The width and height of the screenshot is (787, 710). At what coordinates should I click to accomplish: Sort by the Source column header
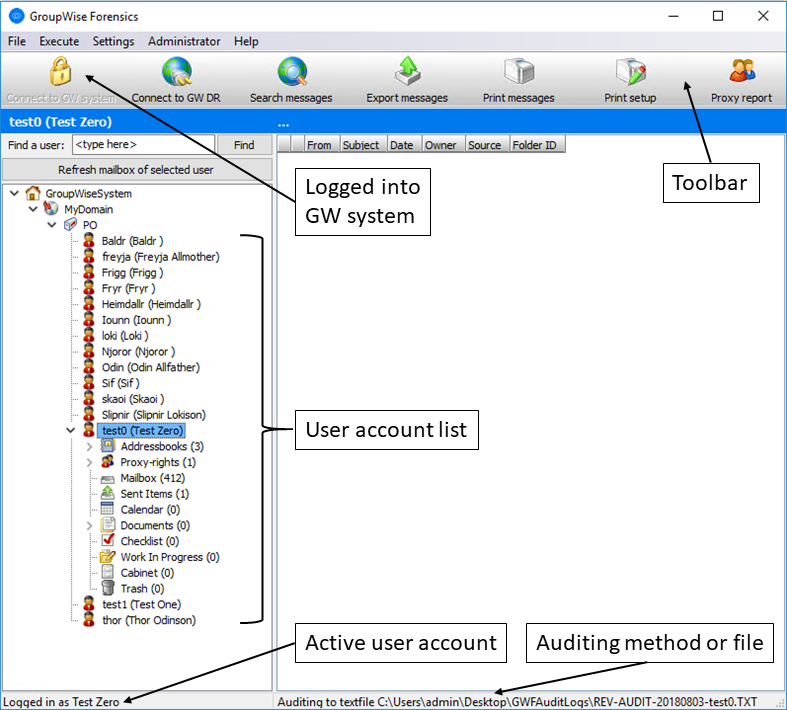485,145
